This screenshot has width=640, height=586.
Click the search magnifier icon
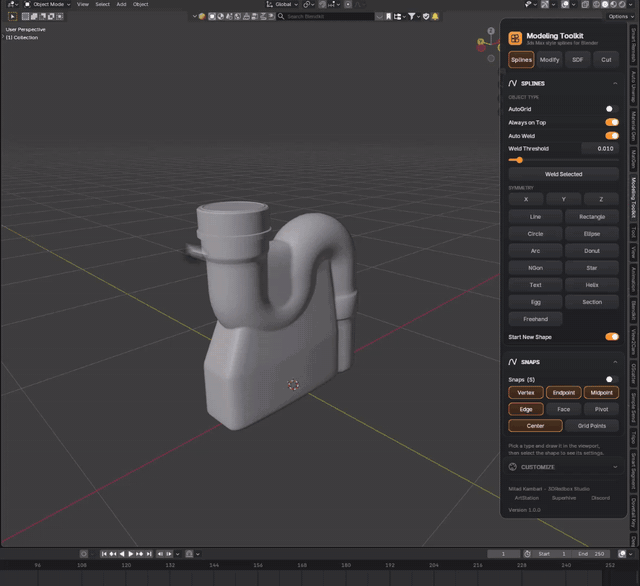[x=281, y=16]
